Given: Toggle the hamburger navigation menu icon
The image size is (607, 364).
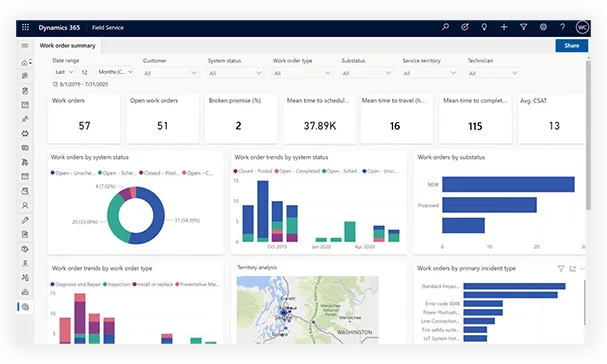Looking at the screenshot, I should click(x=25, y=46).
